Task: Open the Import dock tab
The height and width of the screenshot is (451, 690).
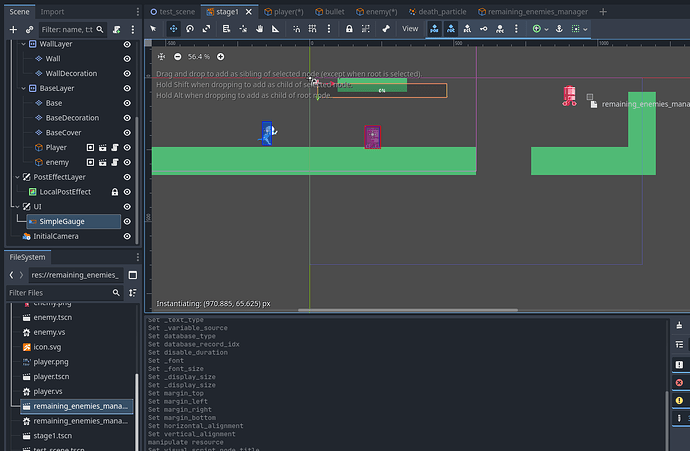Action: pos(52,10)
